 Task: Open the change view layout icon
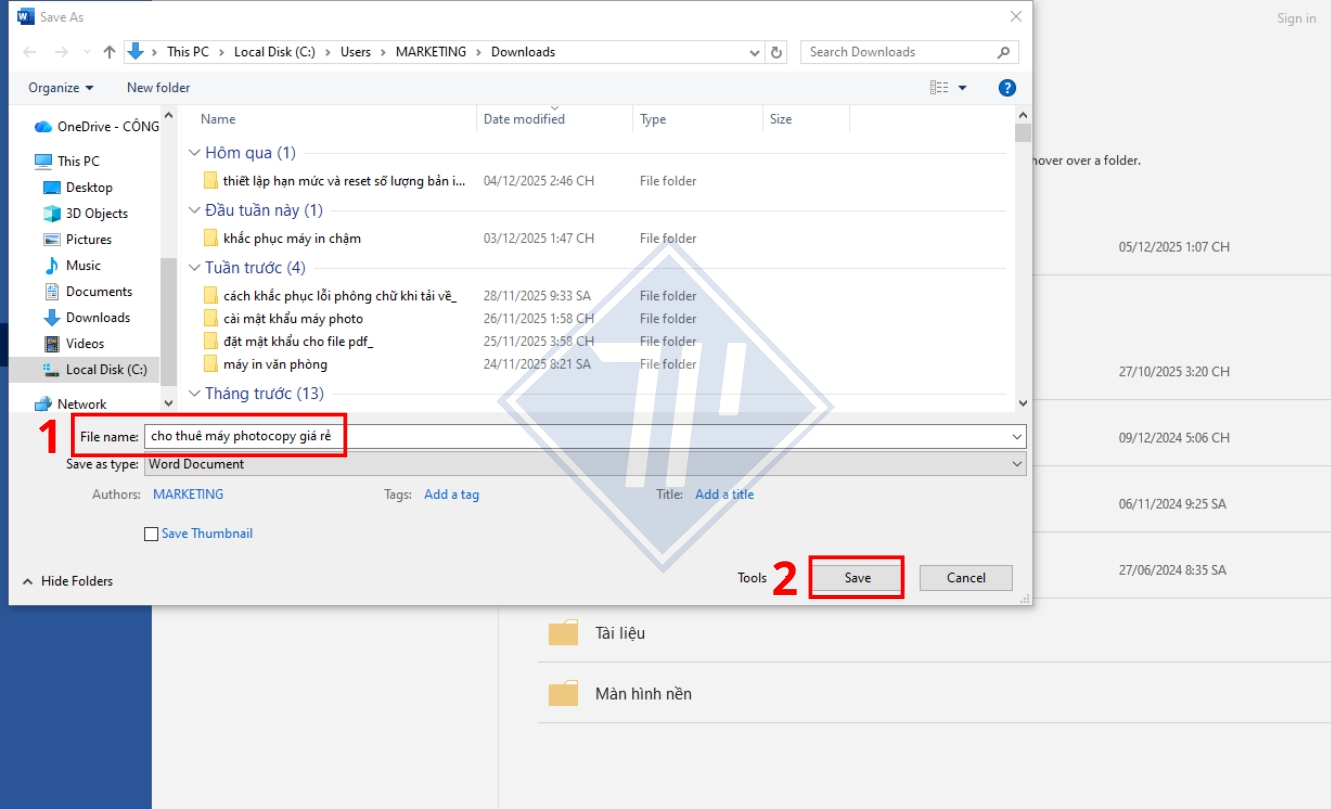coord(940,88)
